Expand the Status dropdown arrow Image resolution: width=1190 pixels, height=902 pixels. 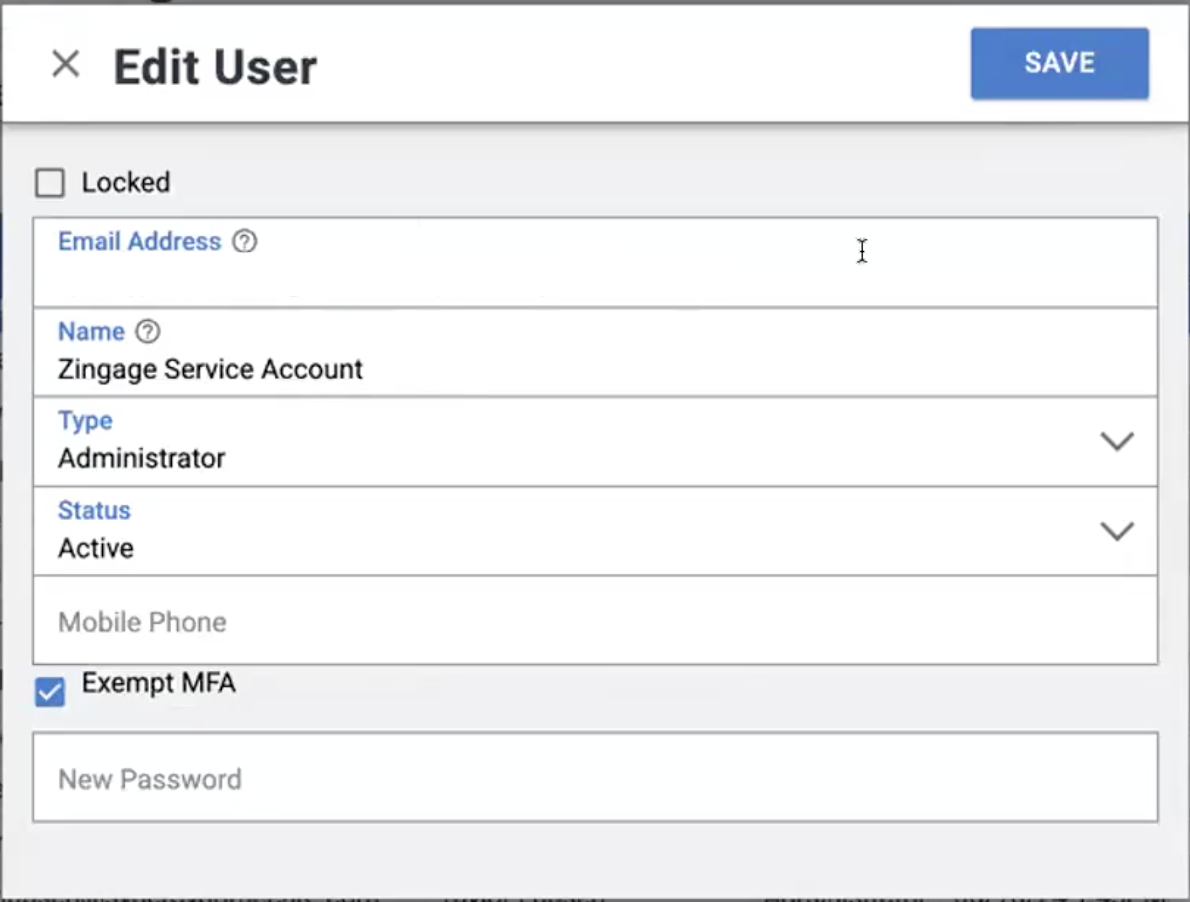(1117, 530)
